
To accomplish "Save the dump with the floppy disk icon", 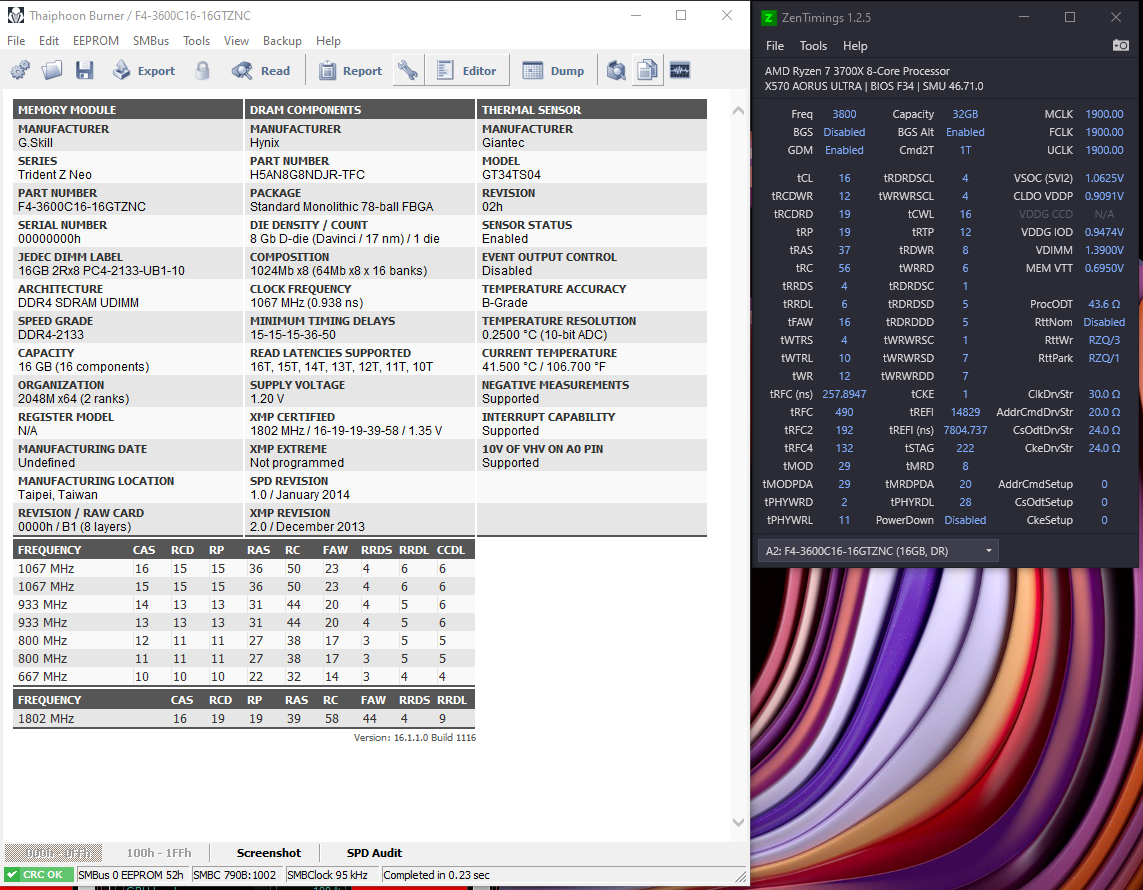I will [85, 71].
